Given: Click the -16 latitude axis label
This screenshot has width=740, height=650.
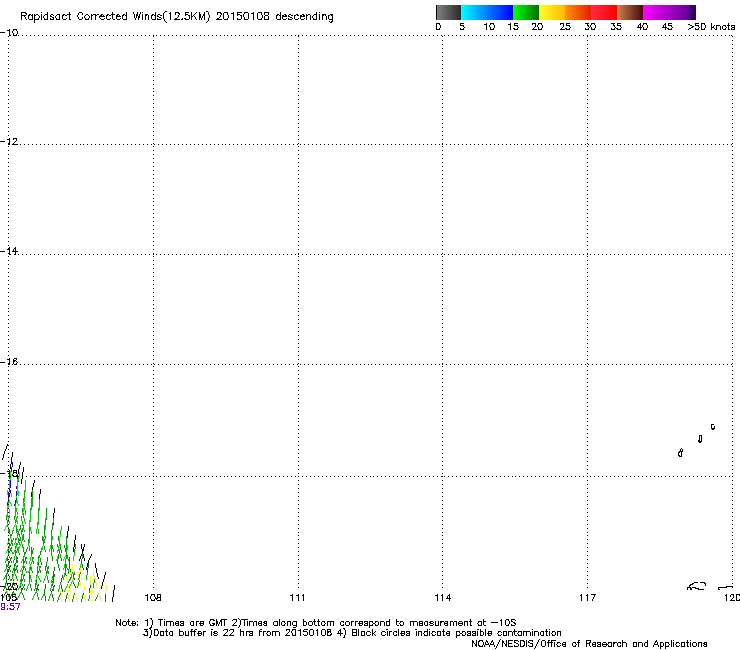Looking at the screenshot, I should click(x=9, y=362).
